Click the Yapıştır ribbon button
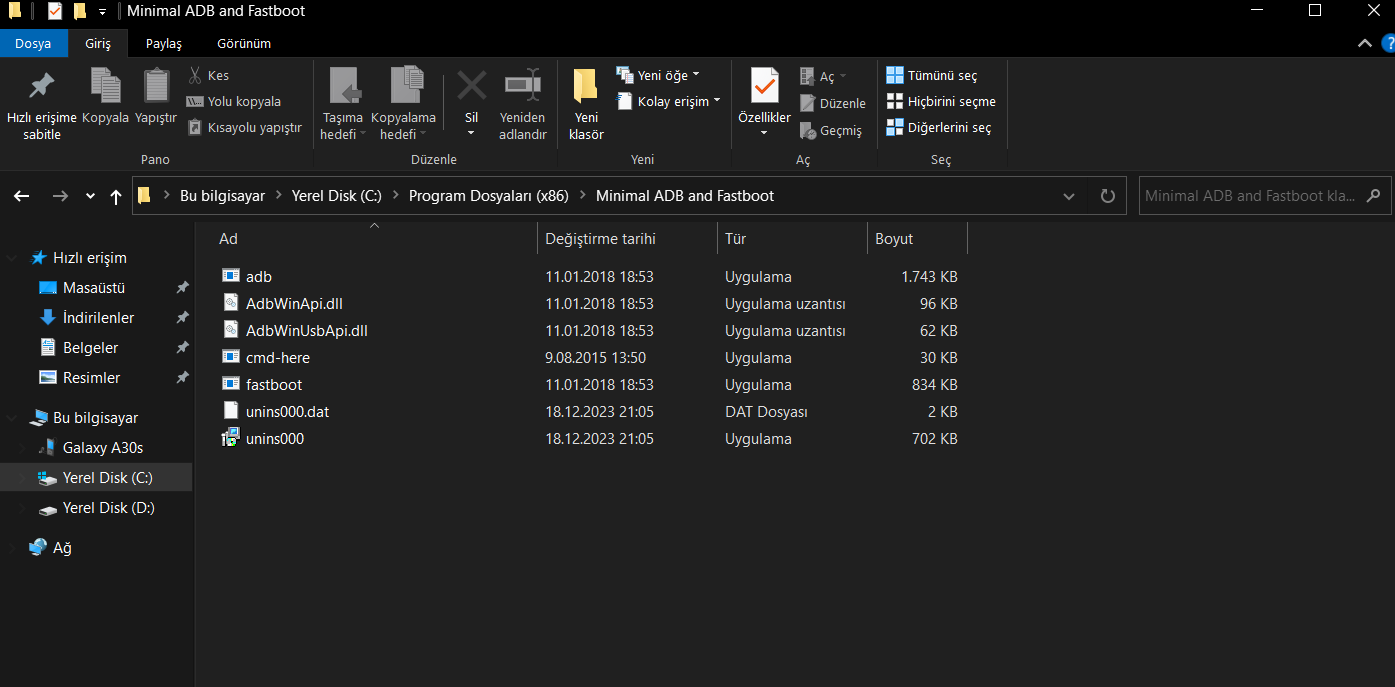The height and width of the screenshot is (687, 1395). (156, 98)
